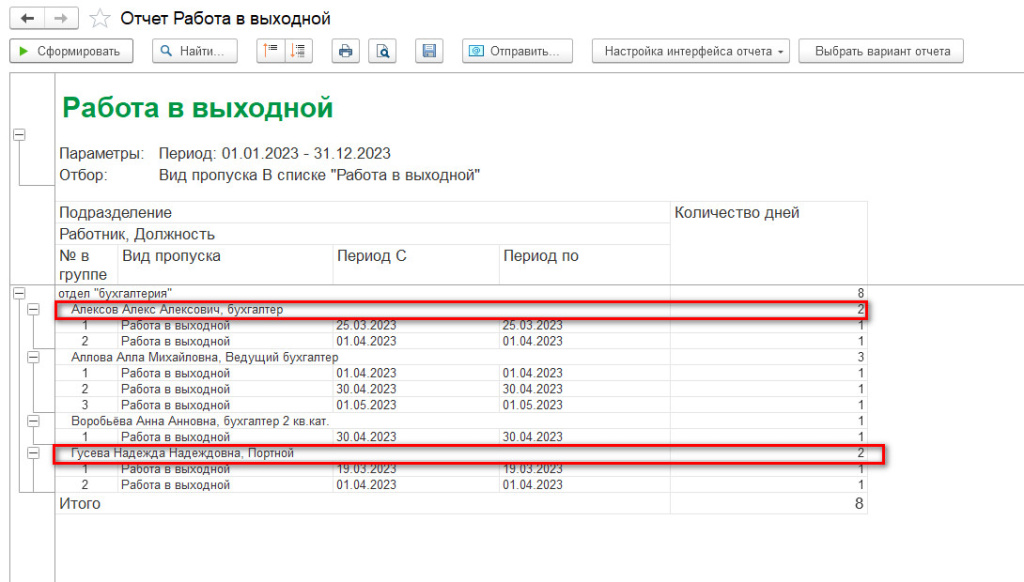
Task: Click Выбрать вариант отчета
Action: click(x=880, y=51)
